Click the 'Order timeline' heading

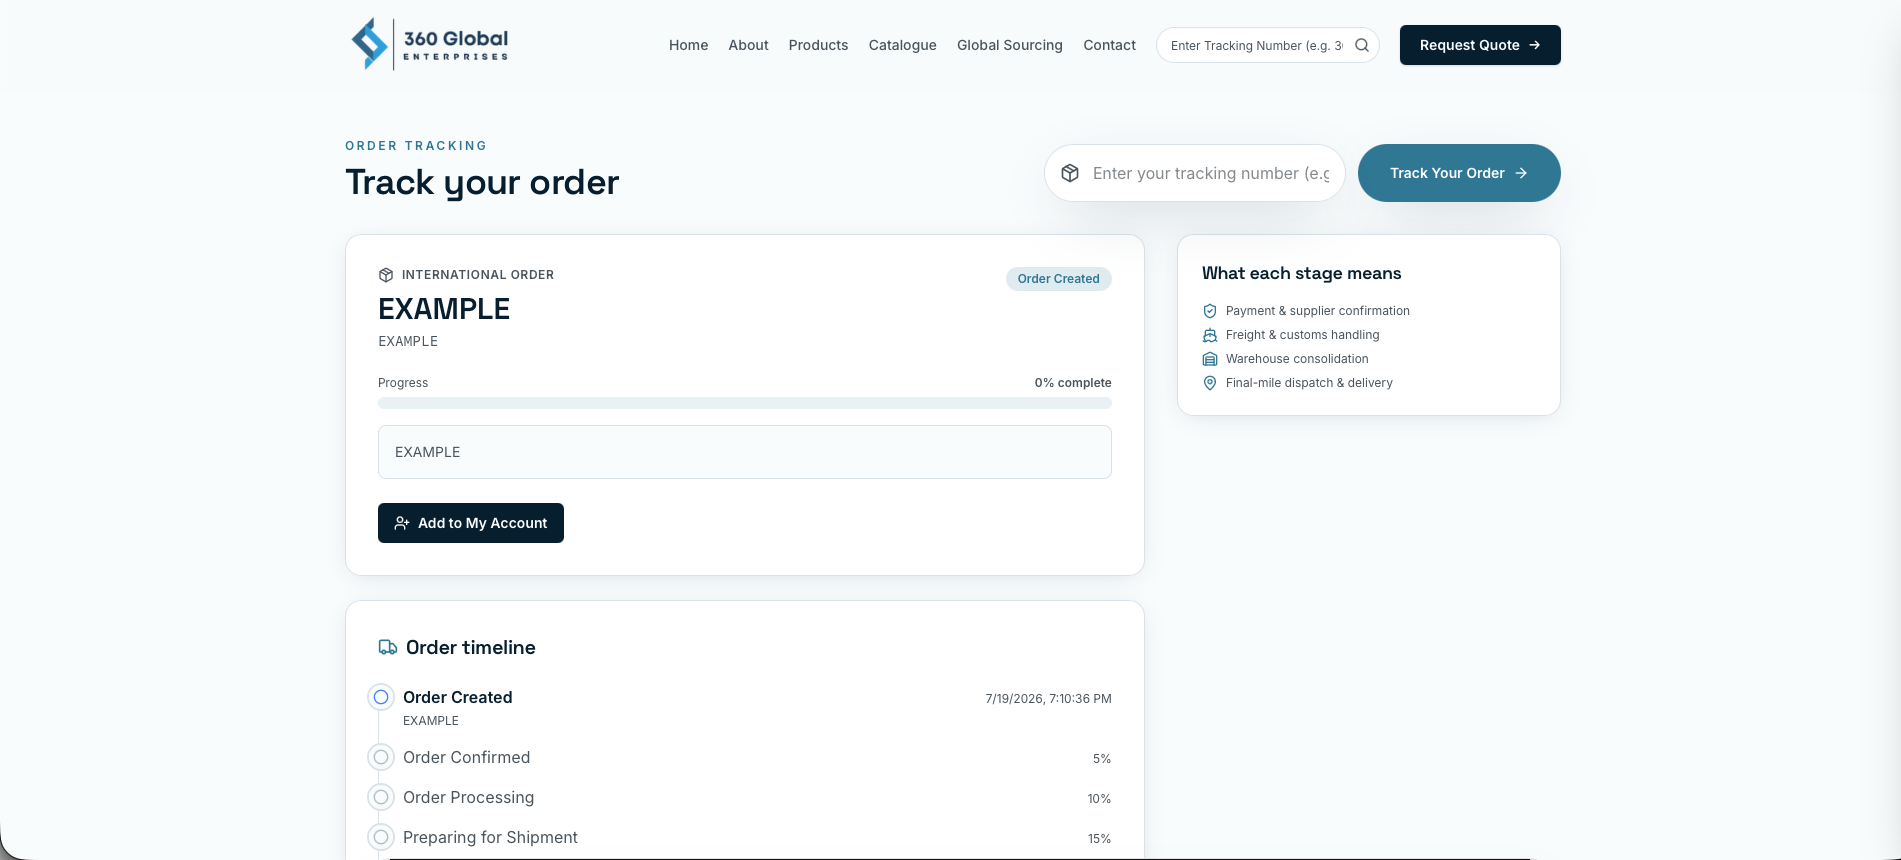click(470, 647)
